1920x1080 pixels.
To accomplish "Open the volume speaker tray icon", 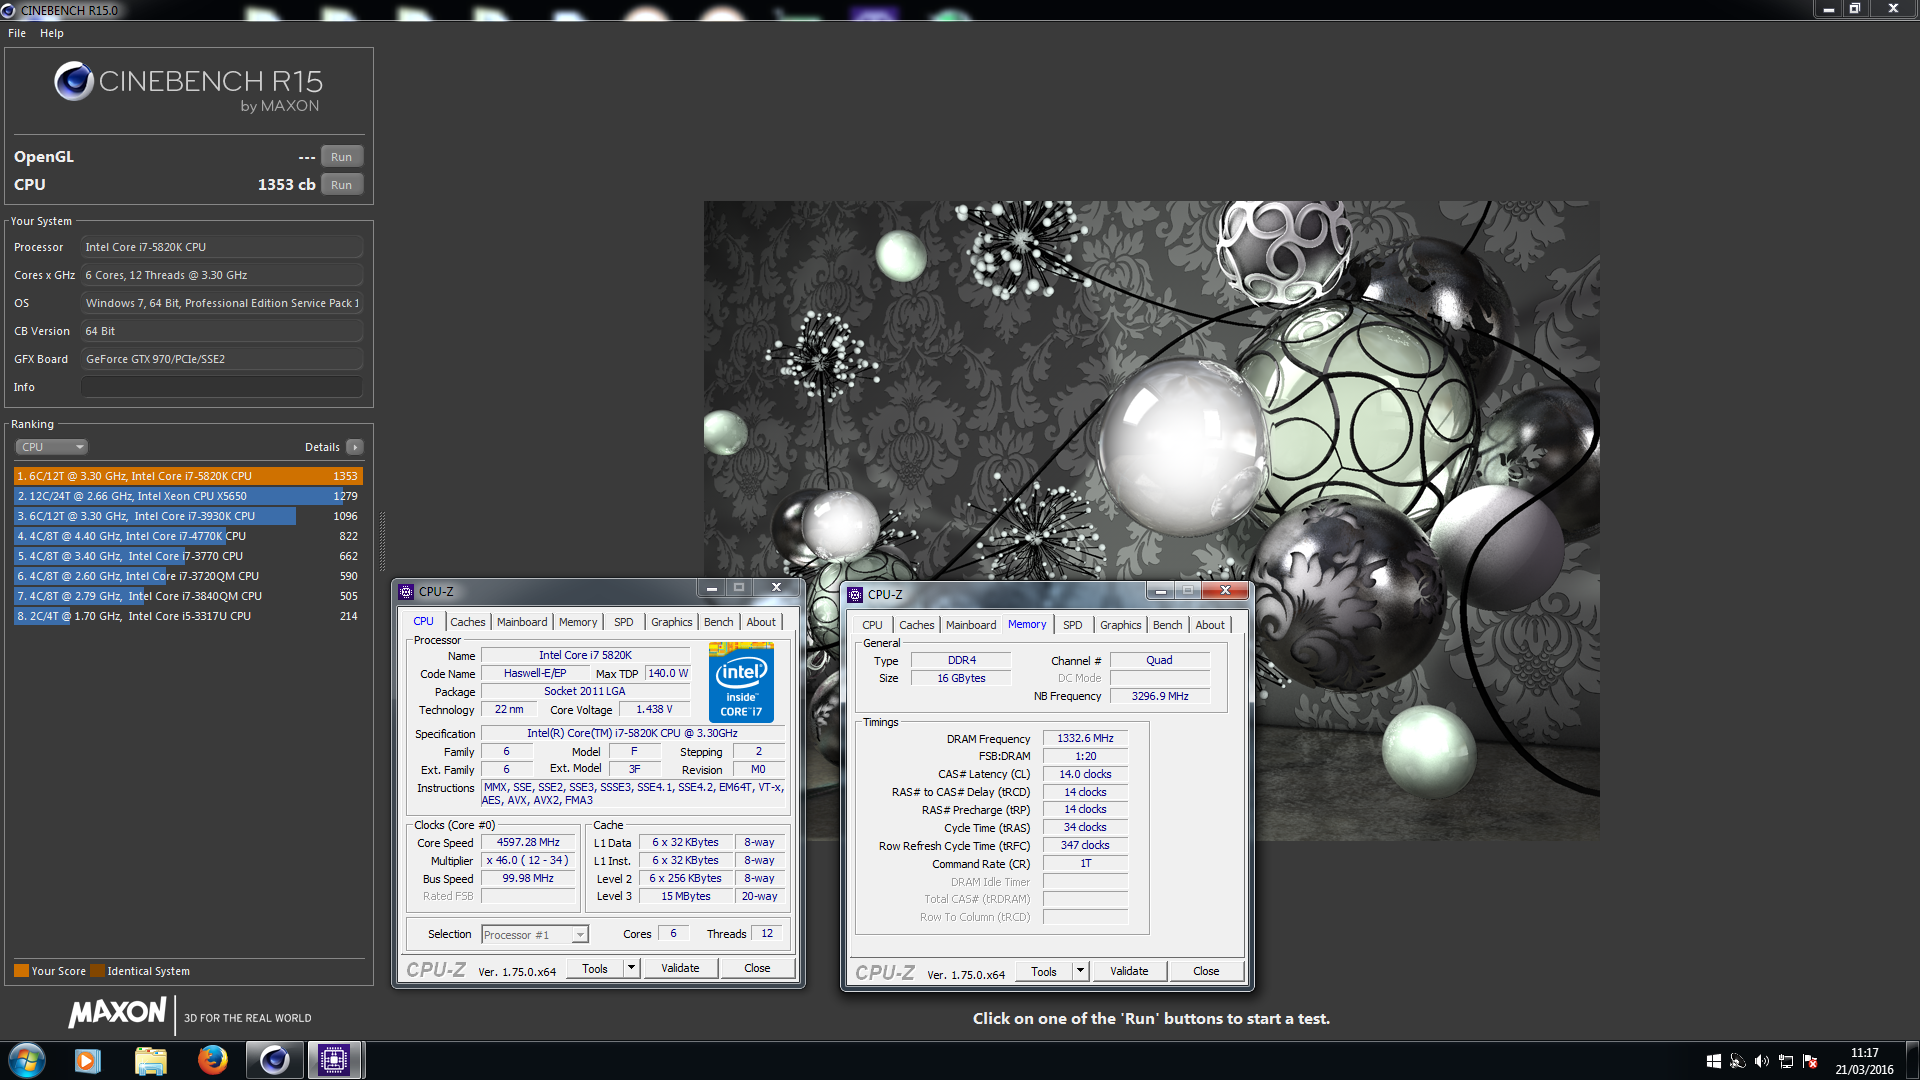I will (1761, 1061).
